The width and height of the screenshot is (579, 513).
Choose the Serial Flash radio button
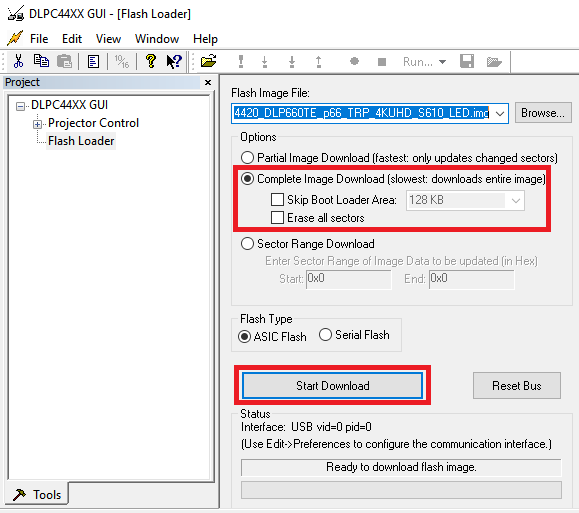point(325,335)
